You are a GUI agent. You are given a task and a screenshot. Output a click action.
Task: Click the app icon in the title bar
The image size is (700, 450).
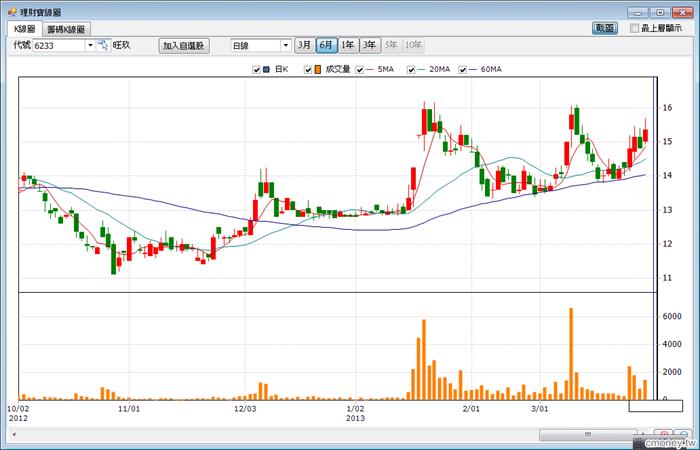click(x=10, y=10)
